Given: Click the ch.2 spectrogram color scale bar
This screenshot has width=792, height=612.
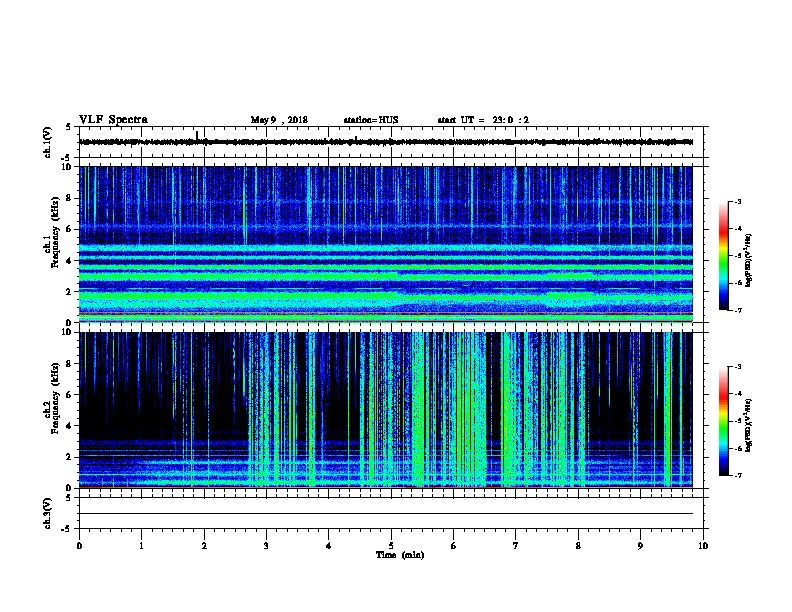Looking at the screenshot, I should 723,421.
